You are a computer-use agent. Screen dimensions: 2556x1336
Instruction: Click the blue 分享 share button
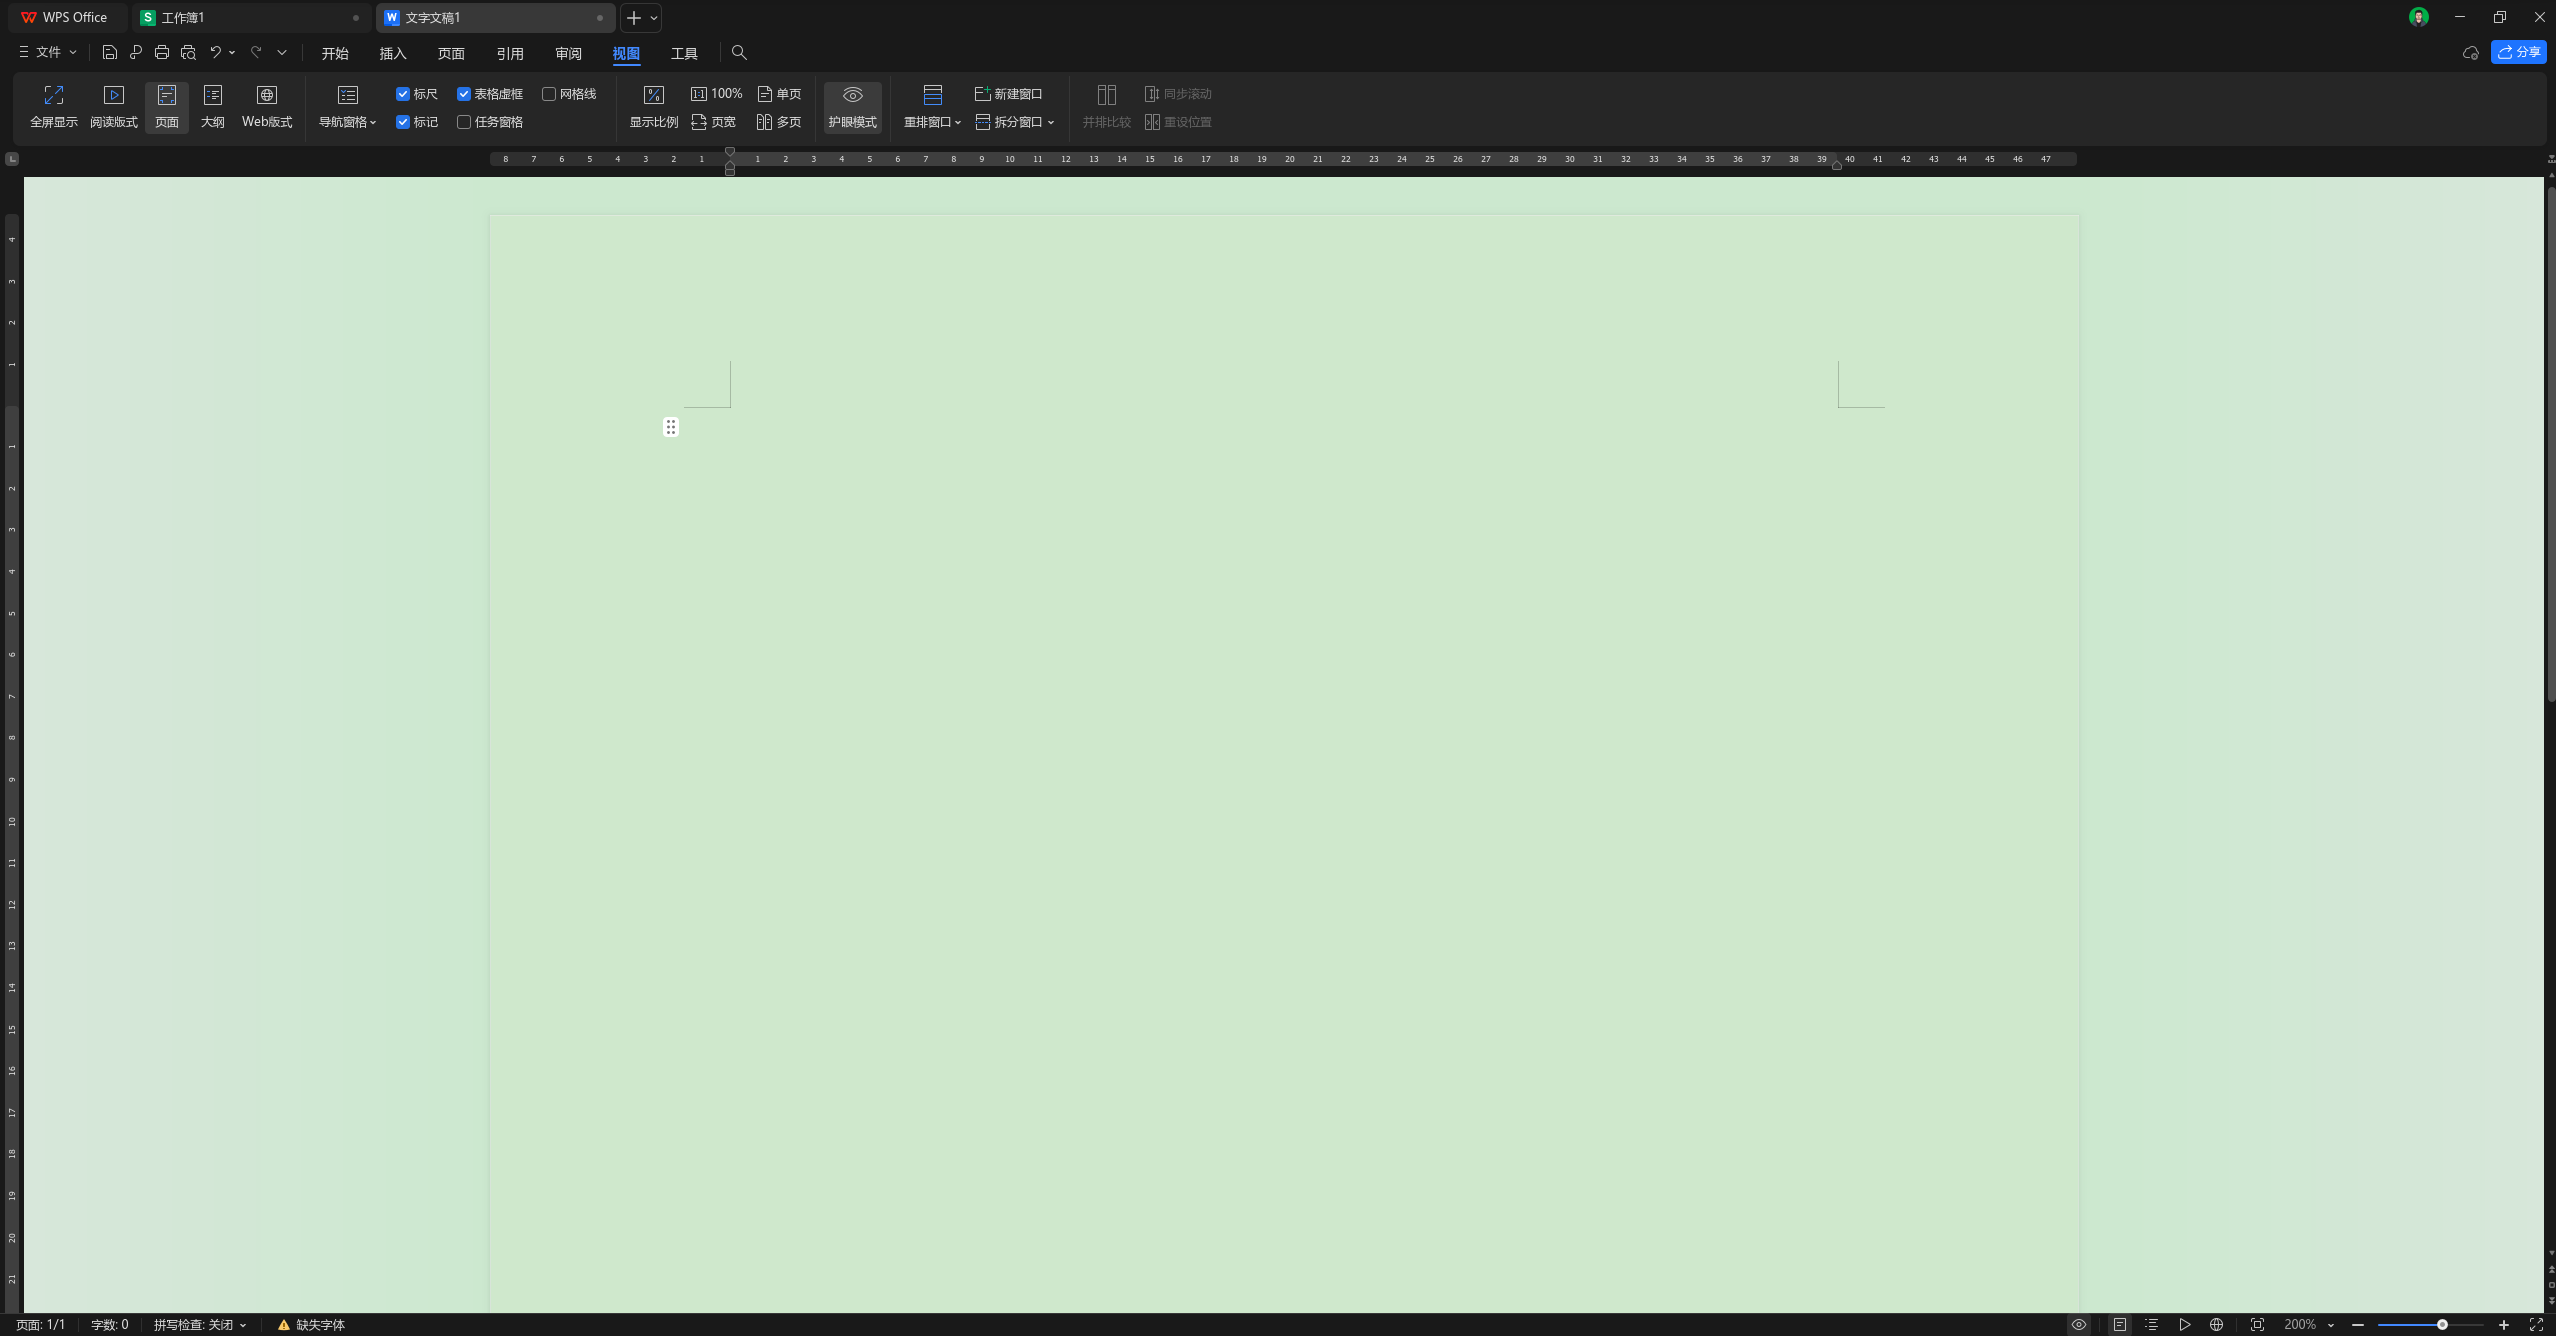(2518, 52)
